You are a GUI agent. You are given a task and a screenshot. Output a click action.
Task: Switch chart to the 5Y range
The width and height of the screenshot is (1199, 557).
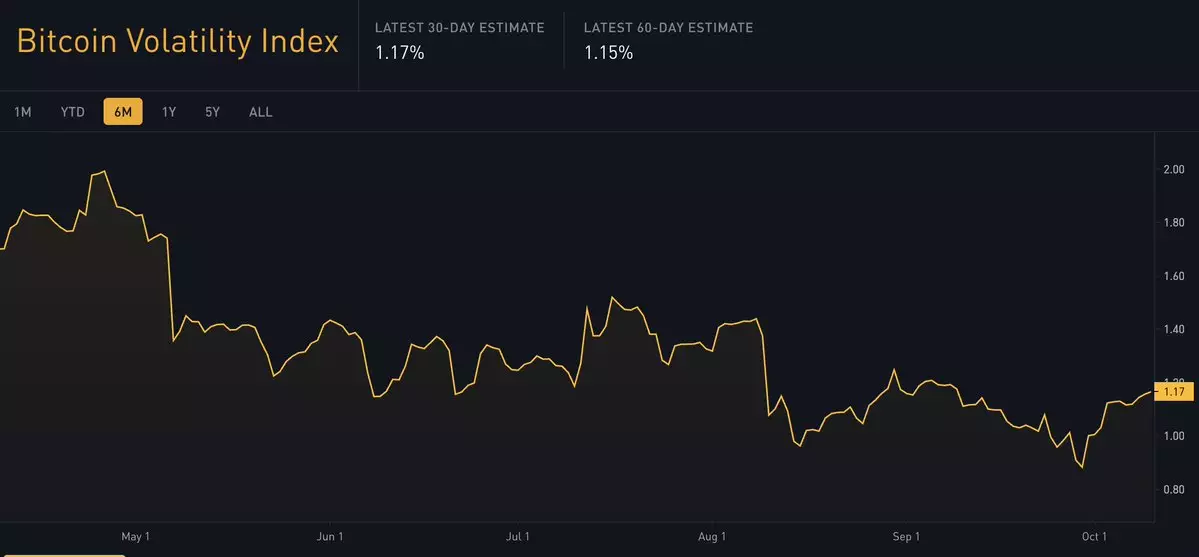(x=212, y=112)
